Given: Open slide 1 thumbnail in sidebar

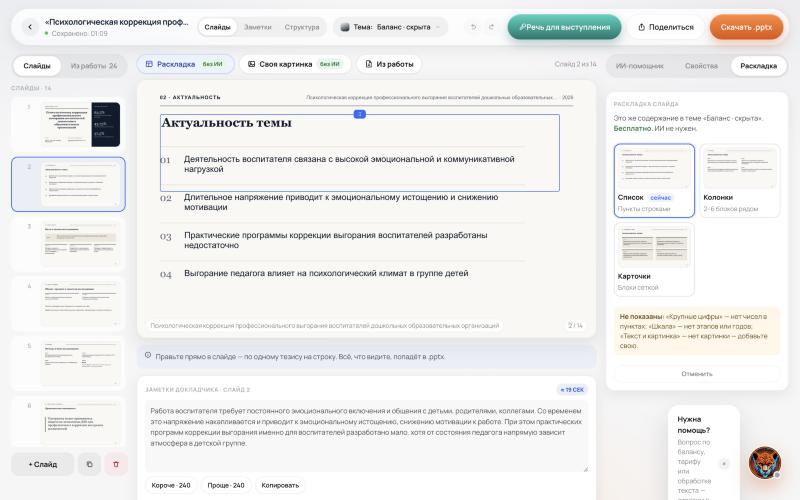Looking at the screenshot, I should (x=68, y=124).
